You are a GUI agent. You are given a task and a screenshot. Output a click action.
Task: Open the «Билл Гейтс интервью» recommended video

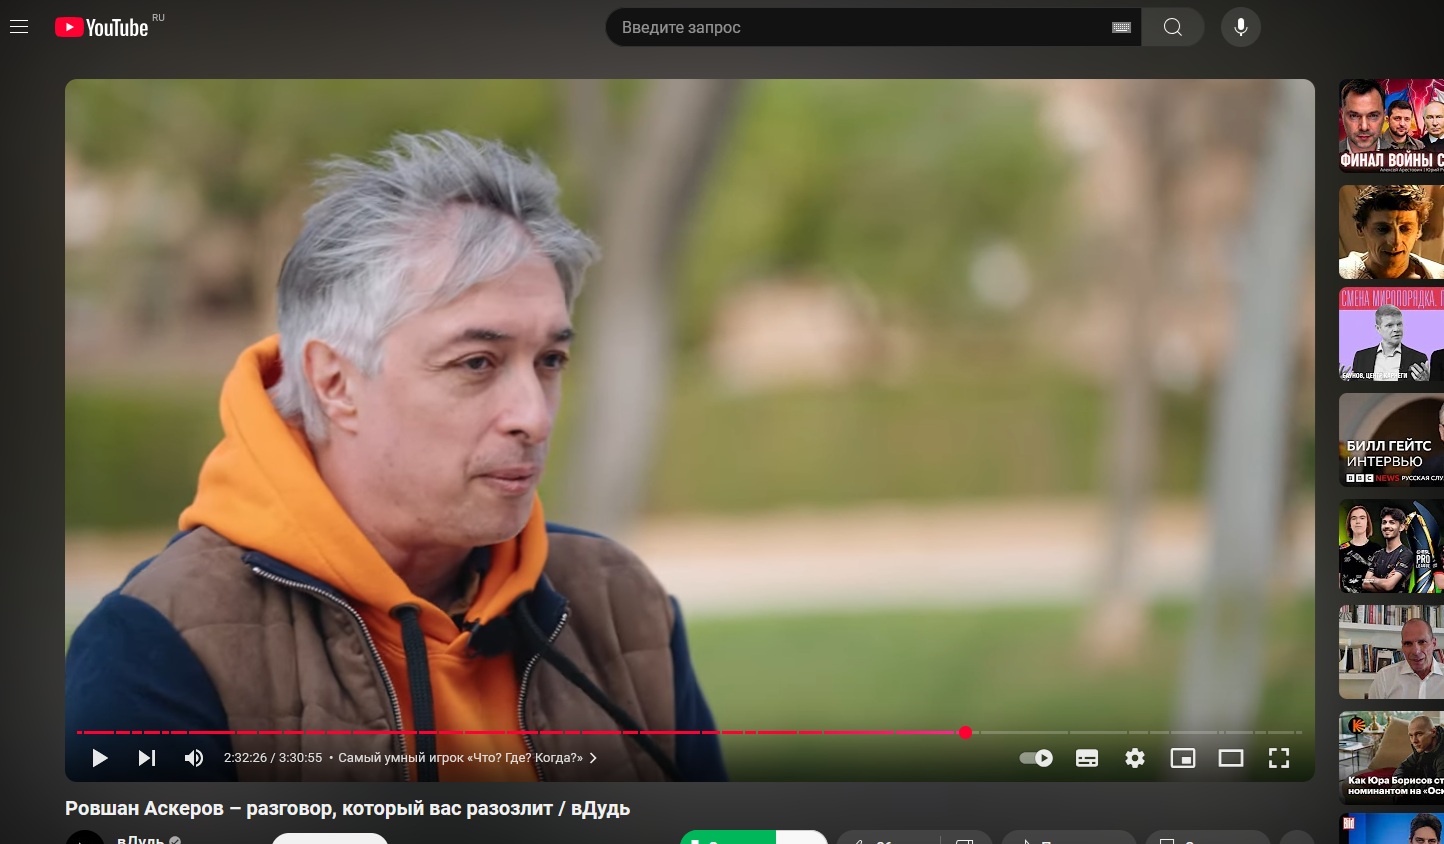1391,440
